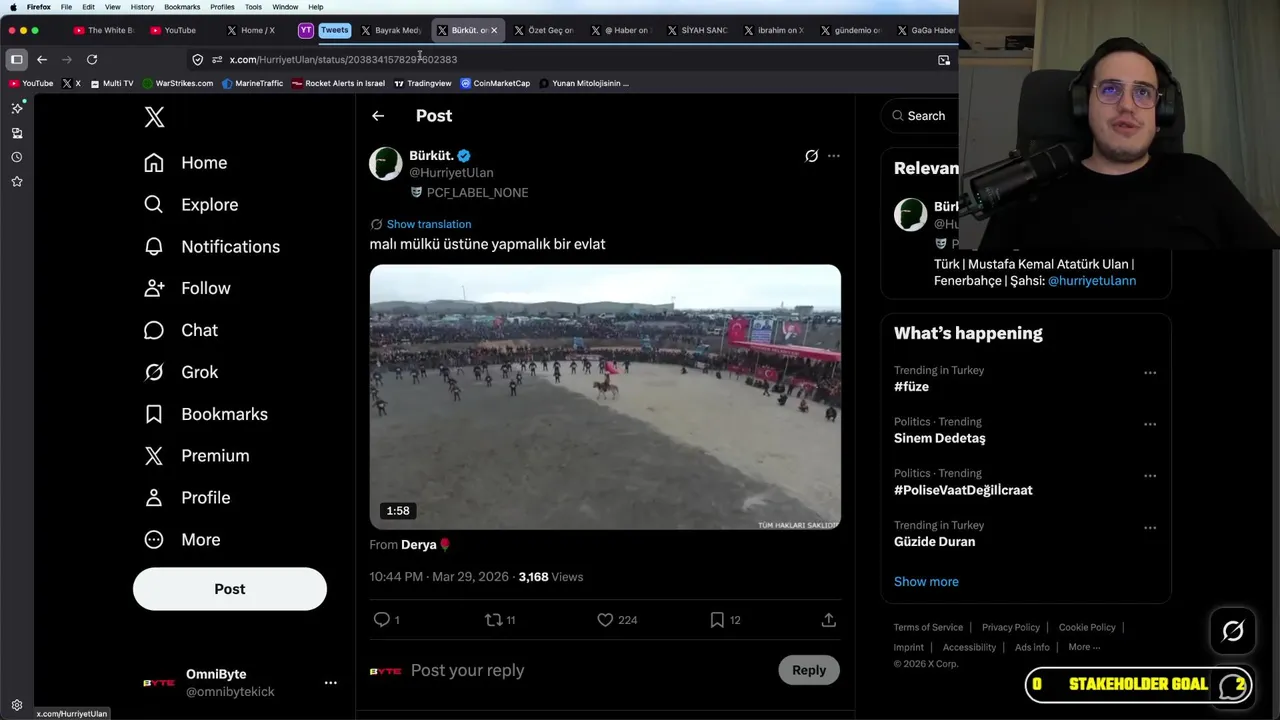The width and height of the screenshot is (1280, 720).
Task: Open Bürküt's profile avatar
Action: (x=386, y=163)
